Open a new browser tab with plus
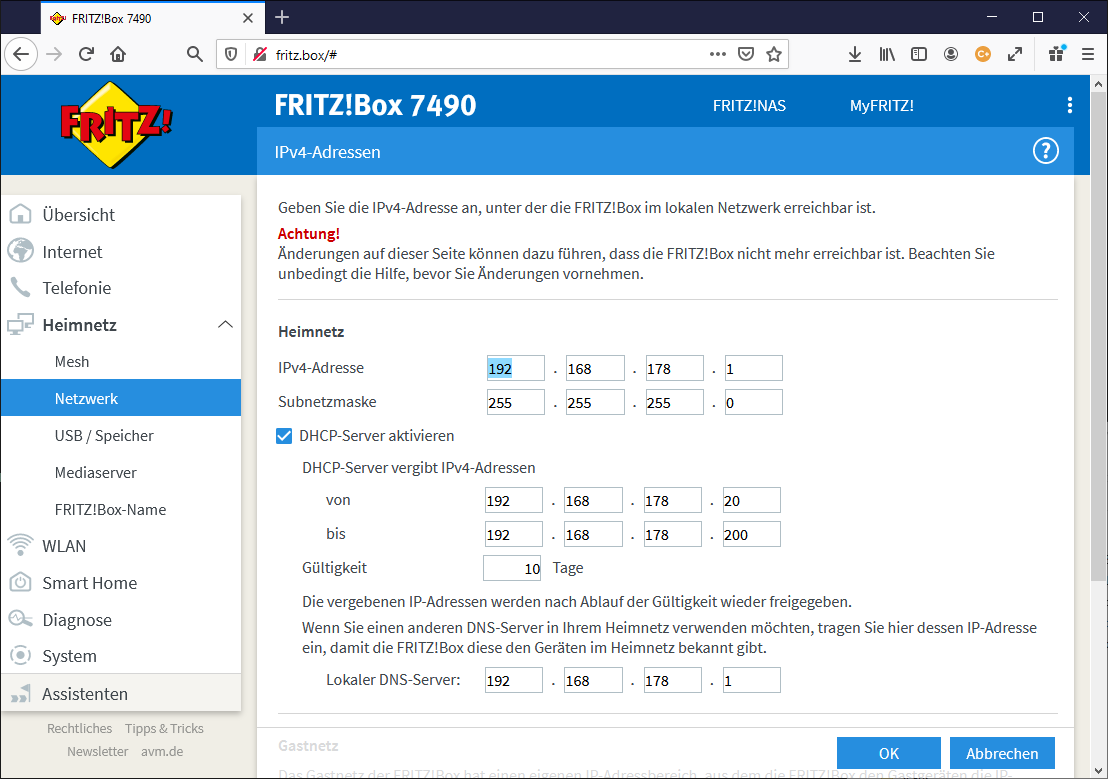1108x779 pixels. [282, 18]
